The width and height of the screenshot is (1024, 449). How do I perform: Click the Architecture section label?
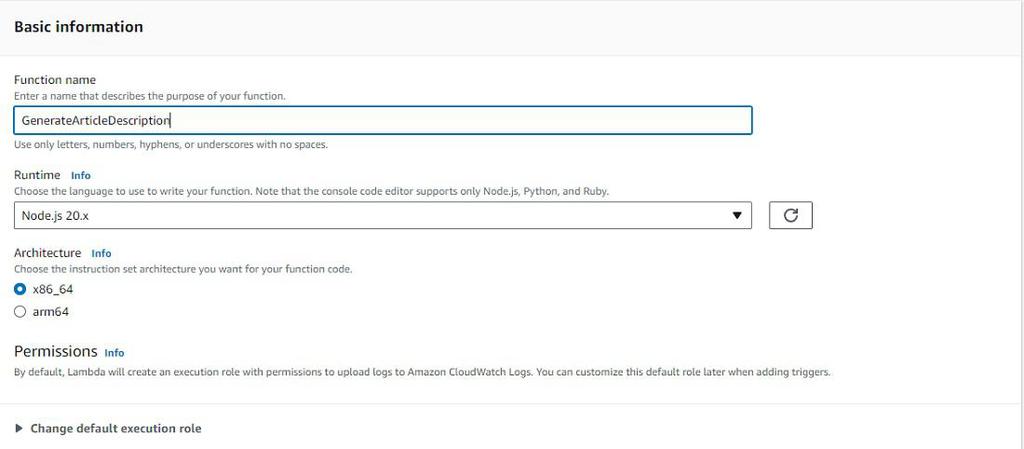(x=47, y=253)
